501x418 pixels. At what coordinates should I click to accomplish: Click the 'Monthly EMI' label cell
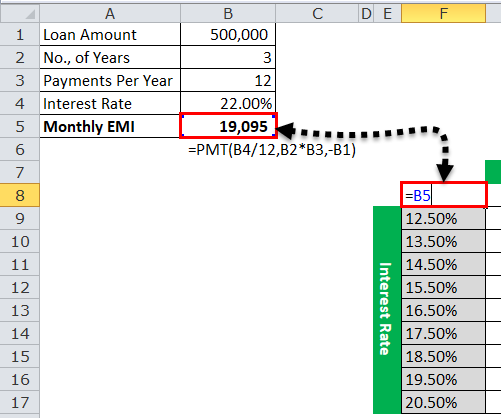click(110, 126)
